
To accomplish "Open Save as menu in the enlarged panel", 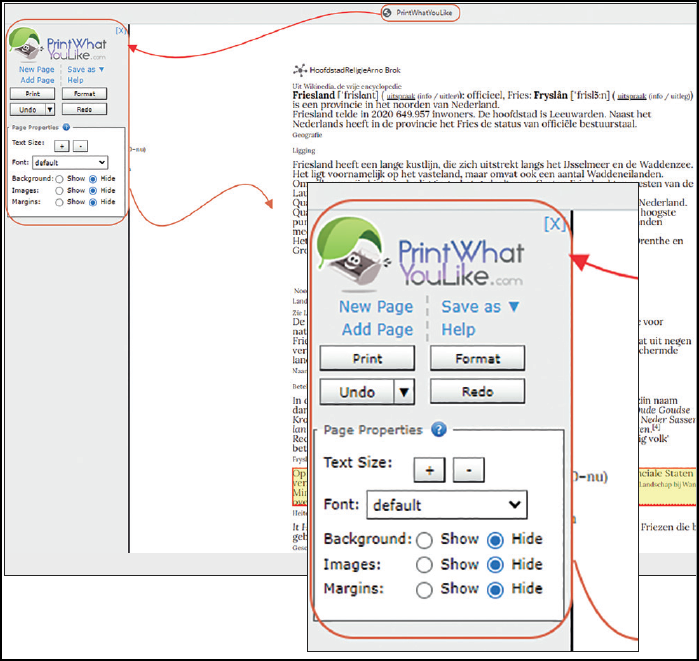I will coord(480,307).
